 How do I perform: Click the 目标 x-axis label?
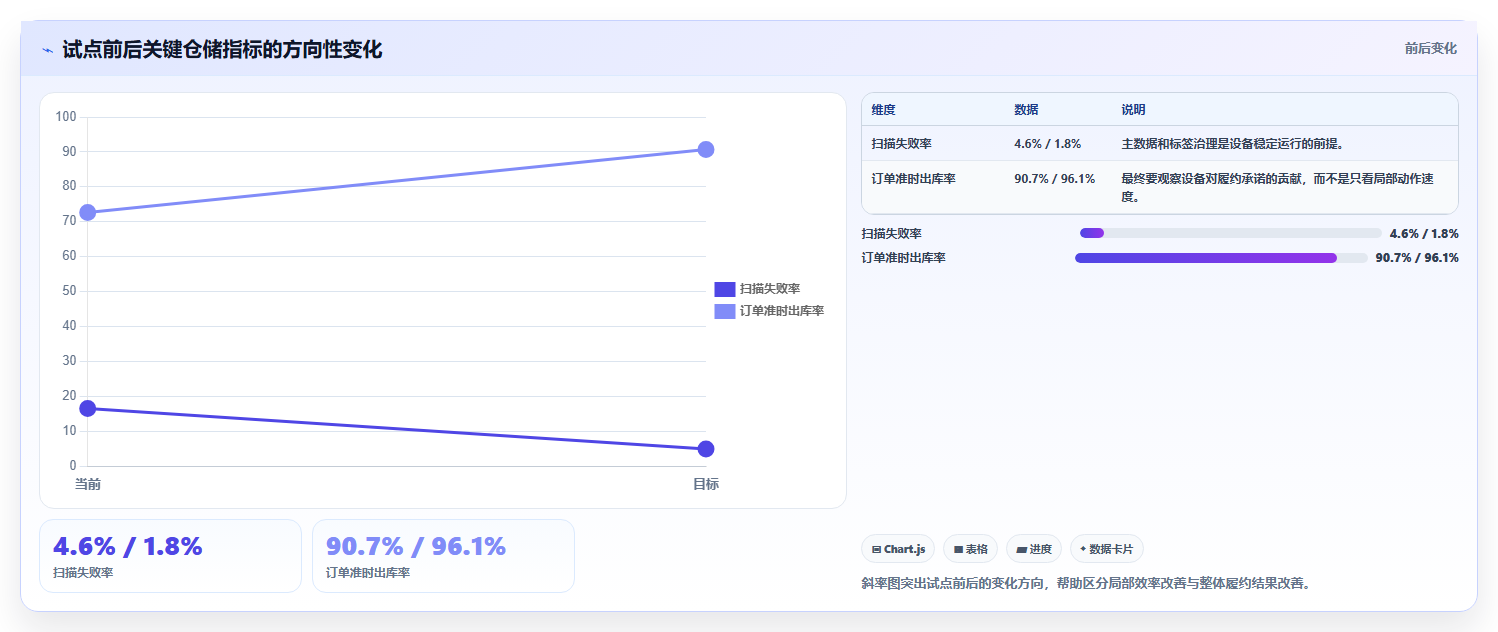click(x=706, y=485)
